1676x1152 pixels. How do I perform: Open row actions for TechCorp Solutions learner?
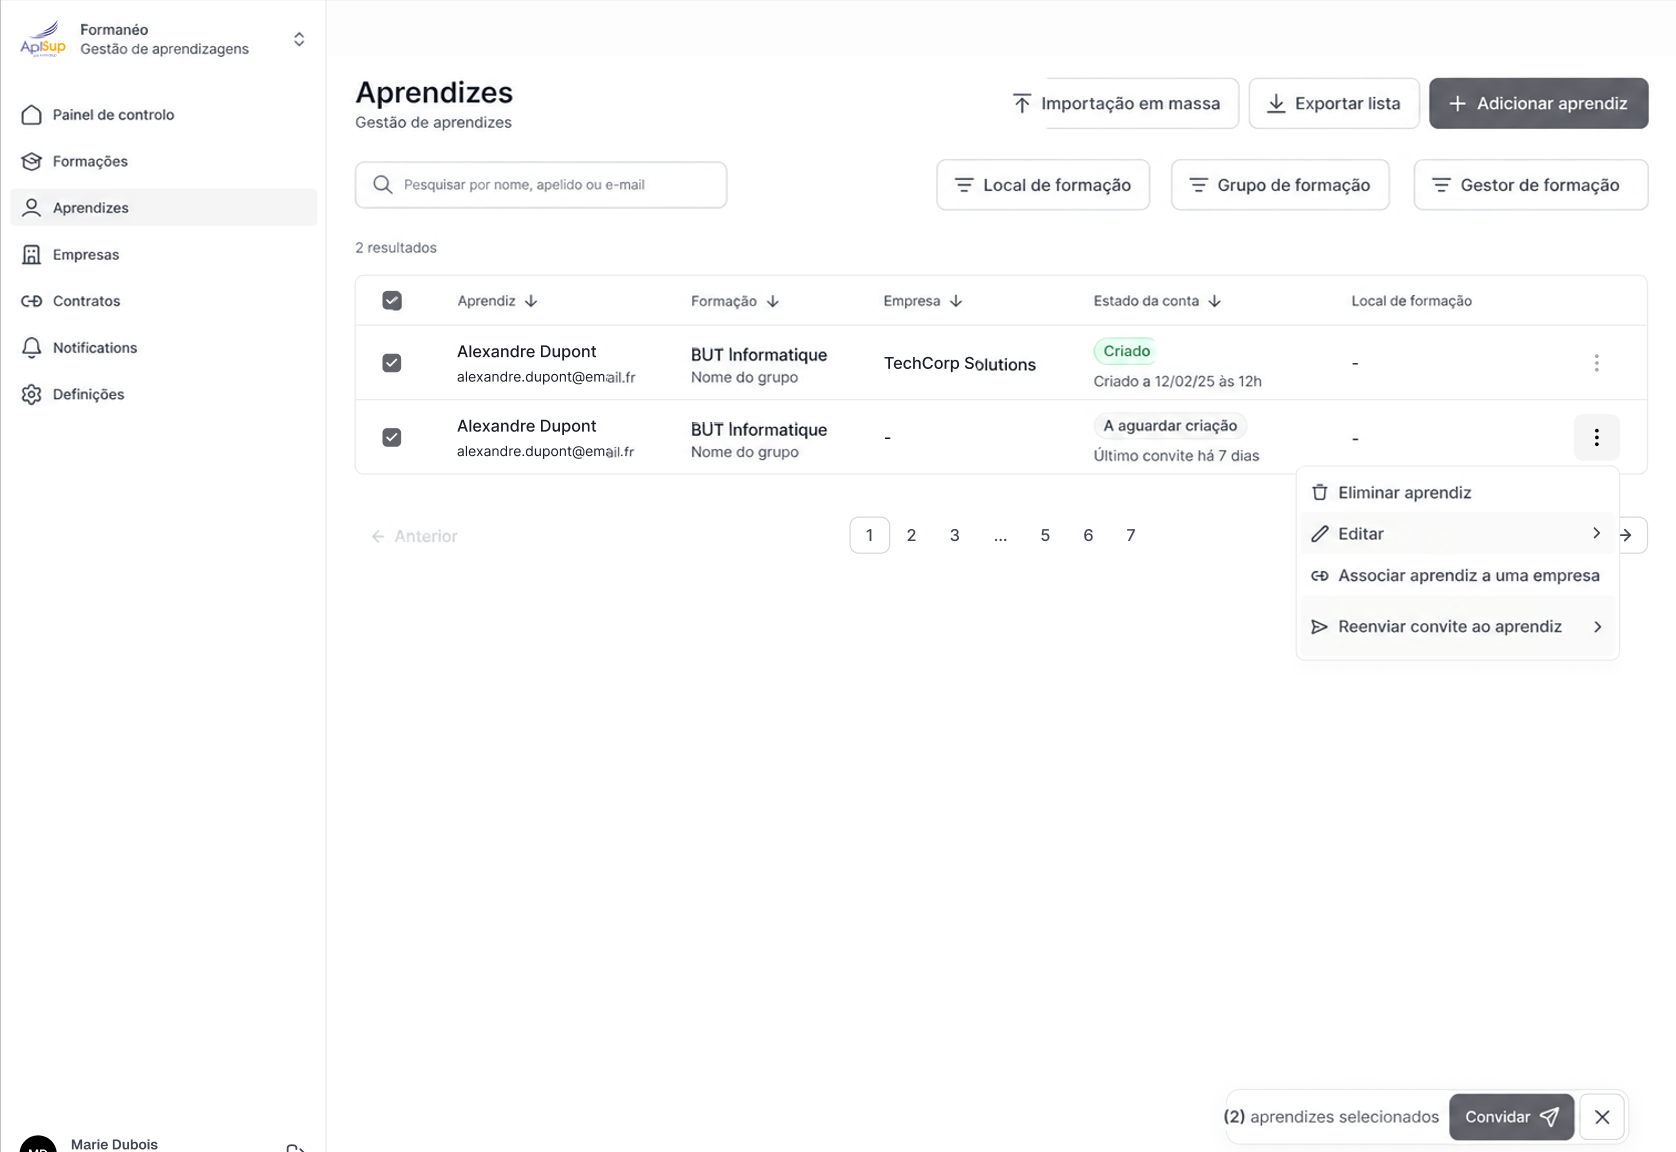click(x=1596, y=363)
